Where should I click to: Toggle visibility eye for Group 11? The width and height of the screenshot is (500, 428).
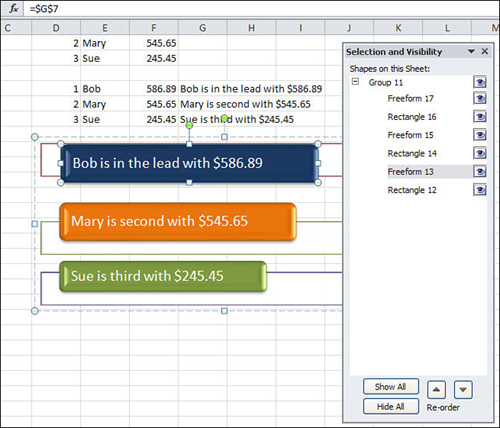(x=480, y=82)
